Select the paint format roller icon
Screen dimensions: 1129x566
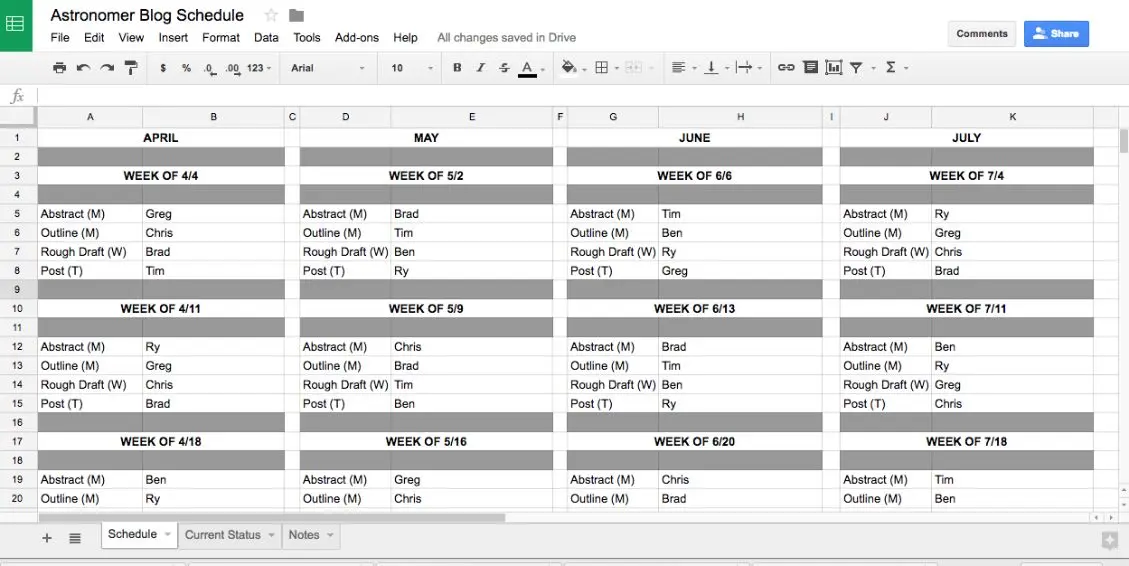point(131,68)
